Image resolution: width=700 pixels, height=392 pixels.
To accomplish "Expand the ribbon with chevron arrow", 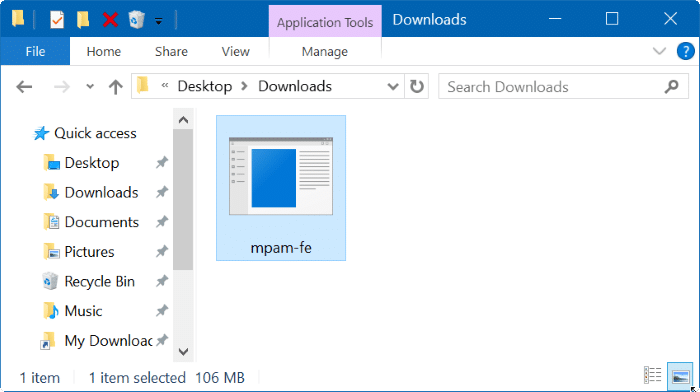I will (x=659, y=51).
